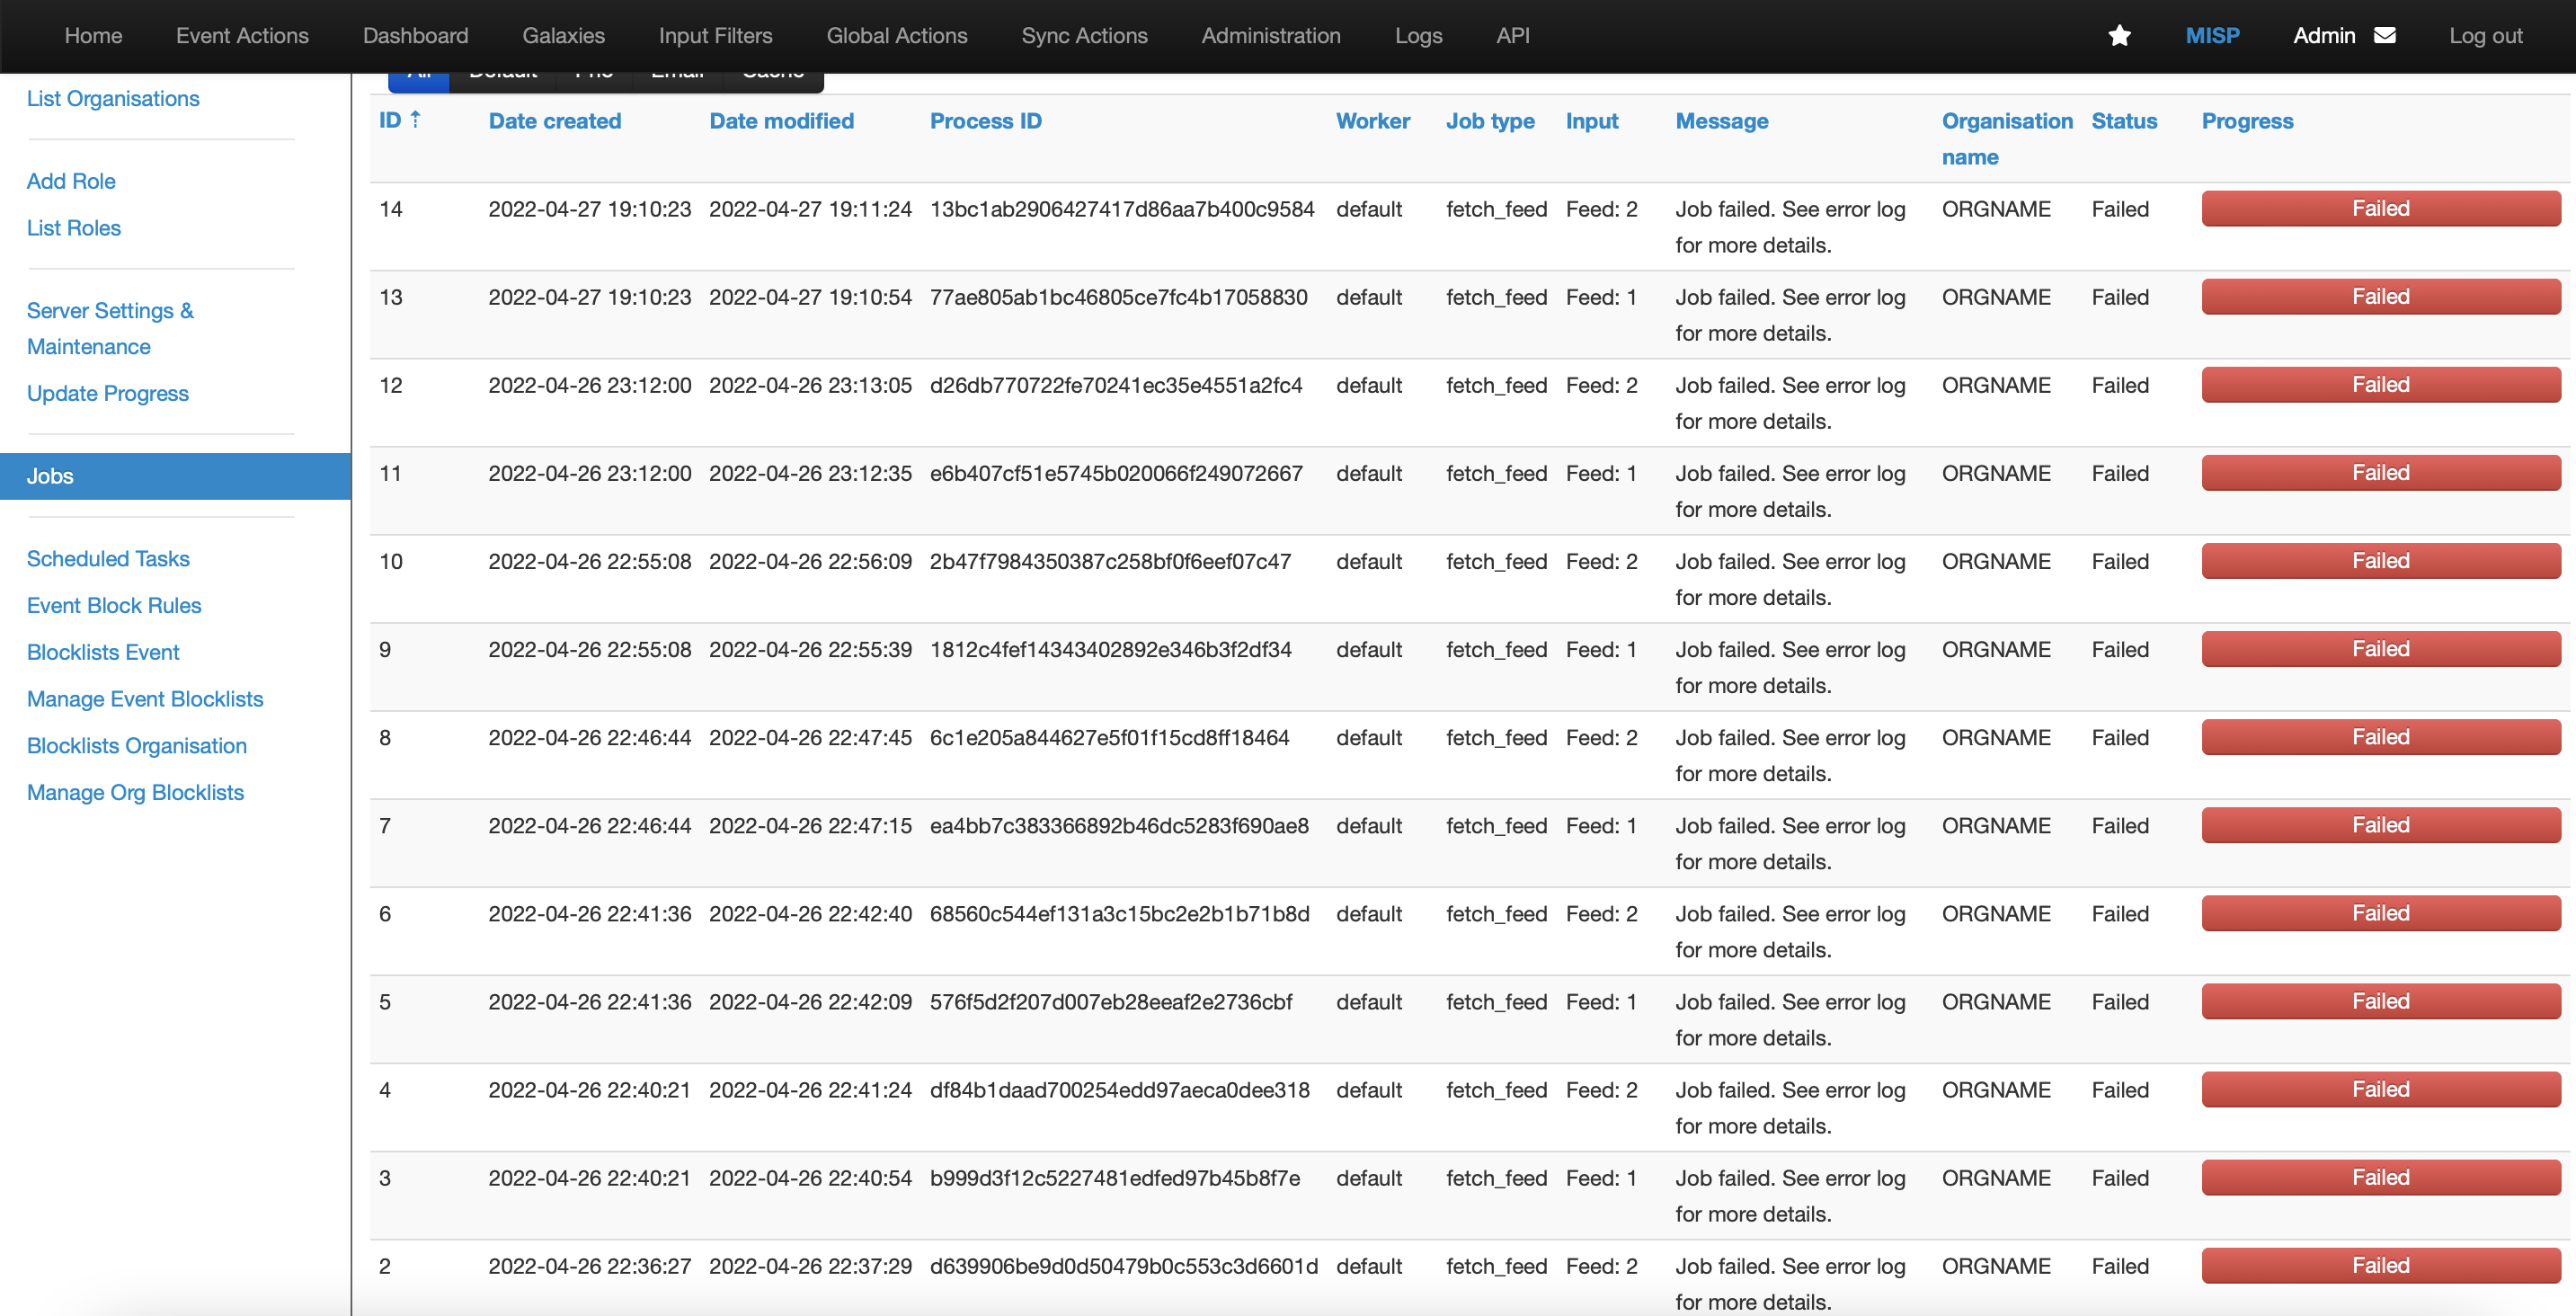Open the Sync Actions menu

tap(1084, 36)
